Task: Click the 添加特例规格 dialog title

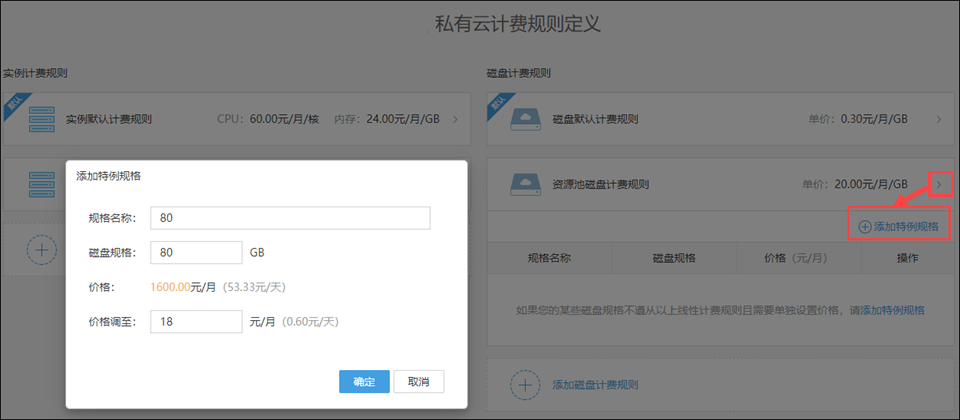Action: [108, 176]
